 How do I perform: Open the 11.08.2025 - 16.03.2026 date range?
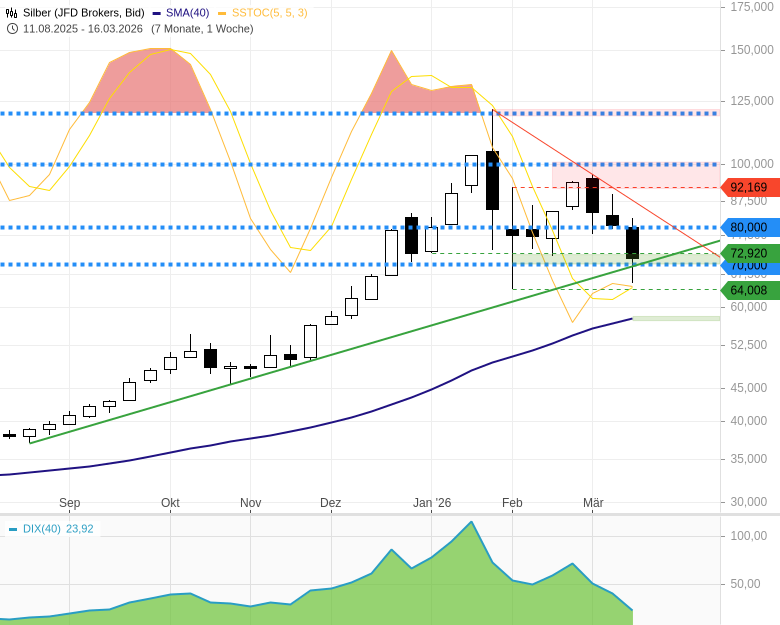[83, 28]
